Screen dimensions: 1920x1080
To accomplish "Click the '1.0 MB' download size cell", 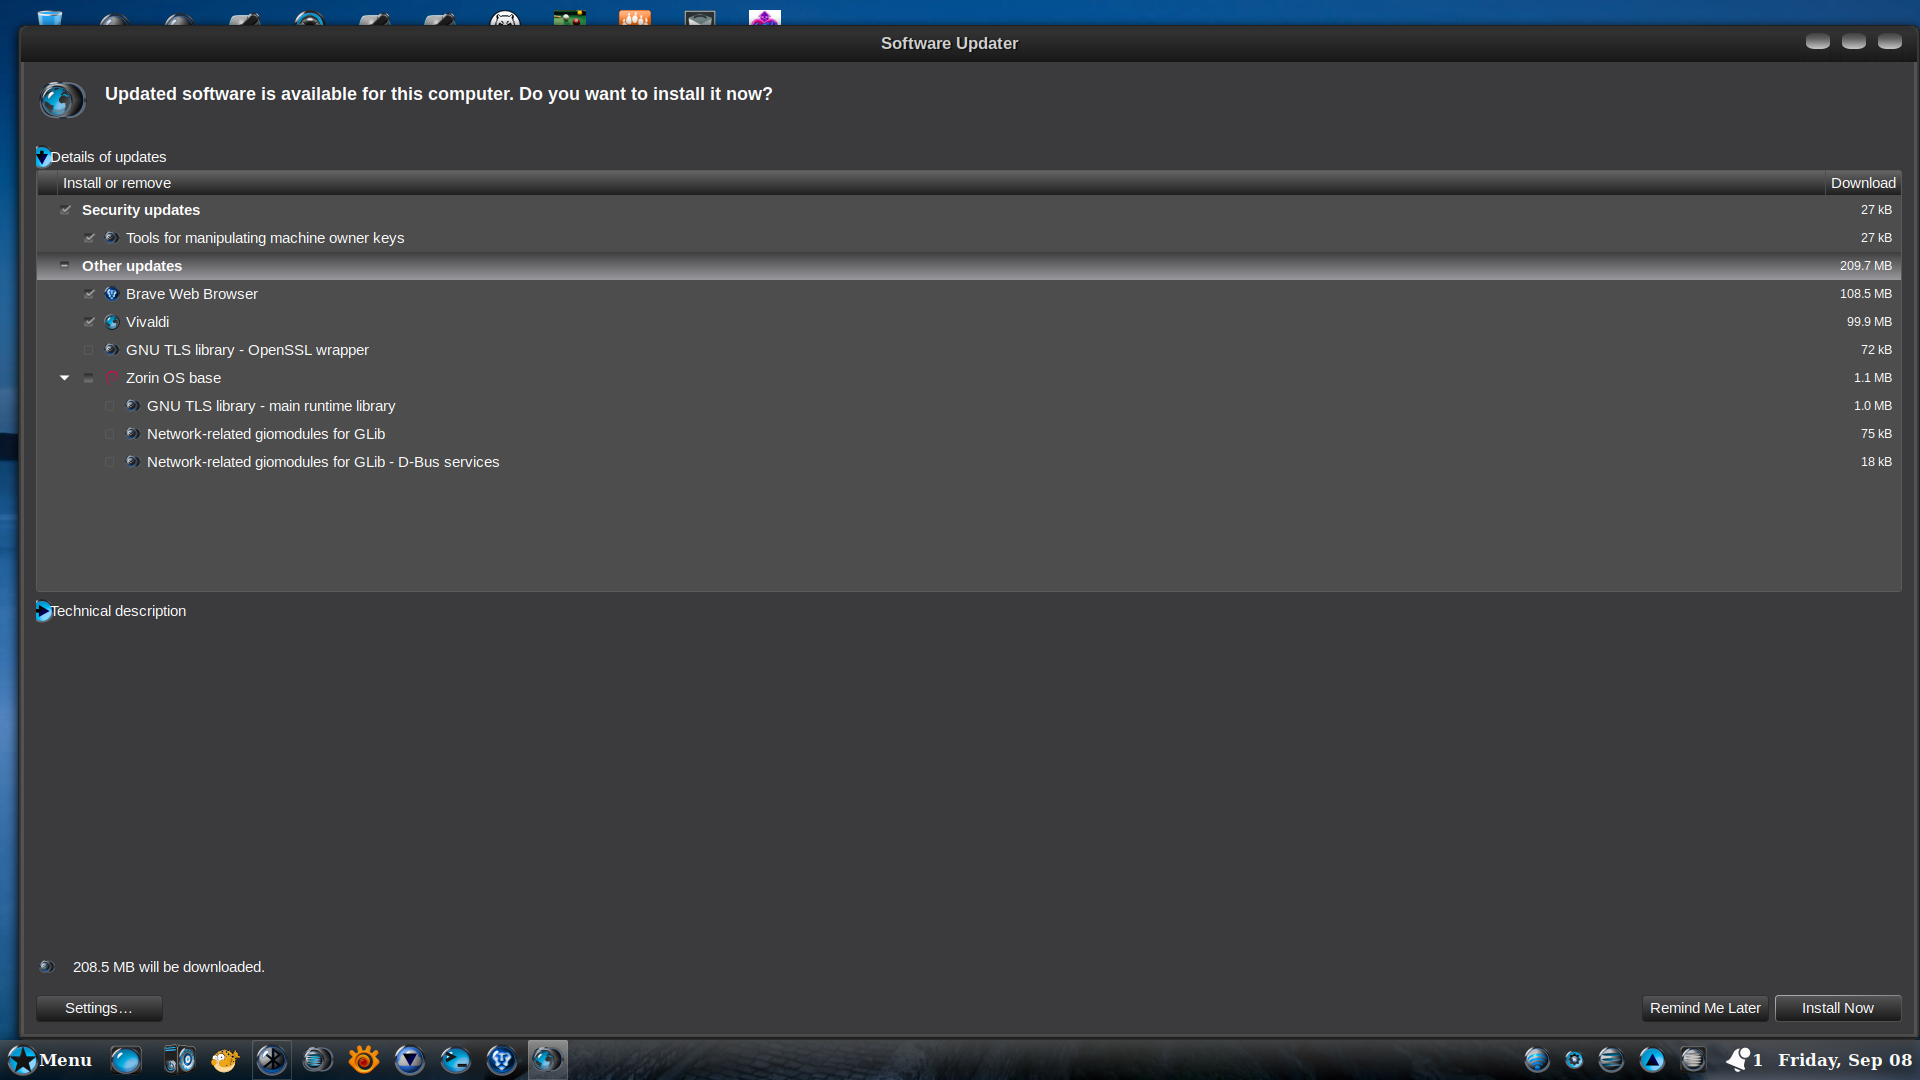I will pos(1873,406).
